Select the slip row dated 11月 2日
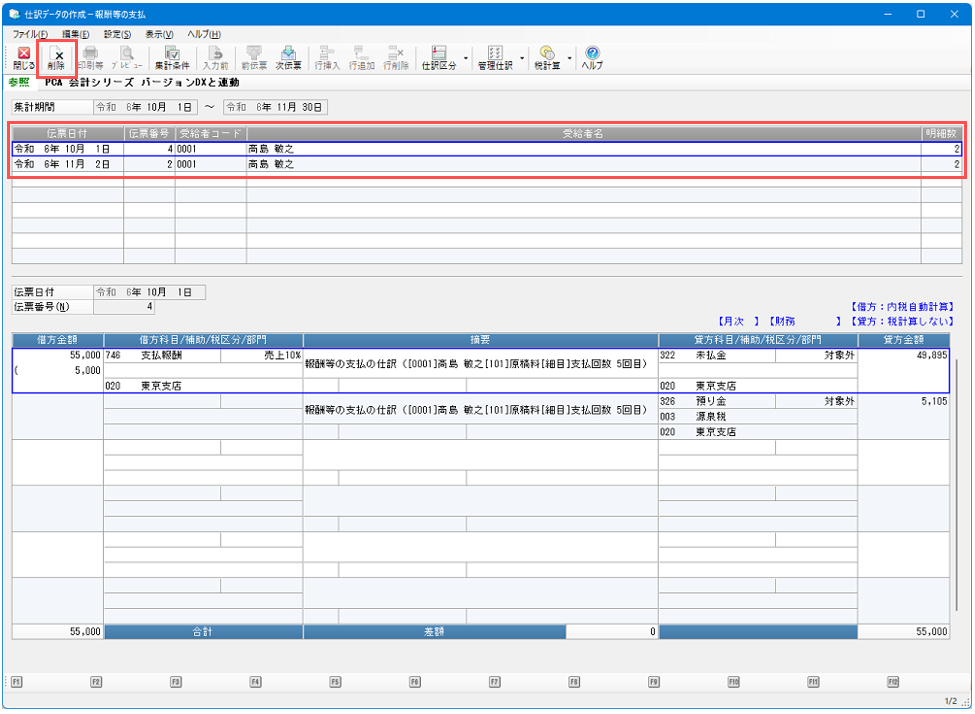This screenshot has height=714, width=975. [x=487, y=164]
